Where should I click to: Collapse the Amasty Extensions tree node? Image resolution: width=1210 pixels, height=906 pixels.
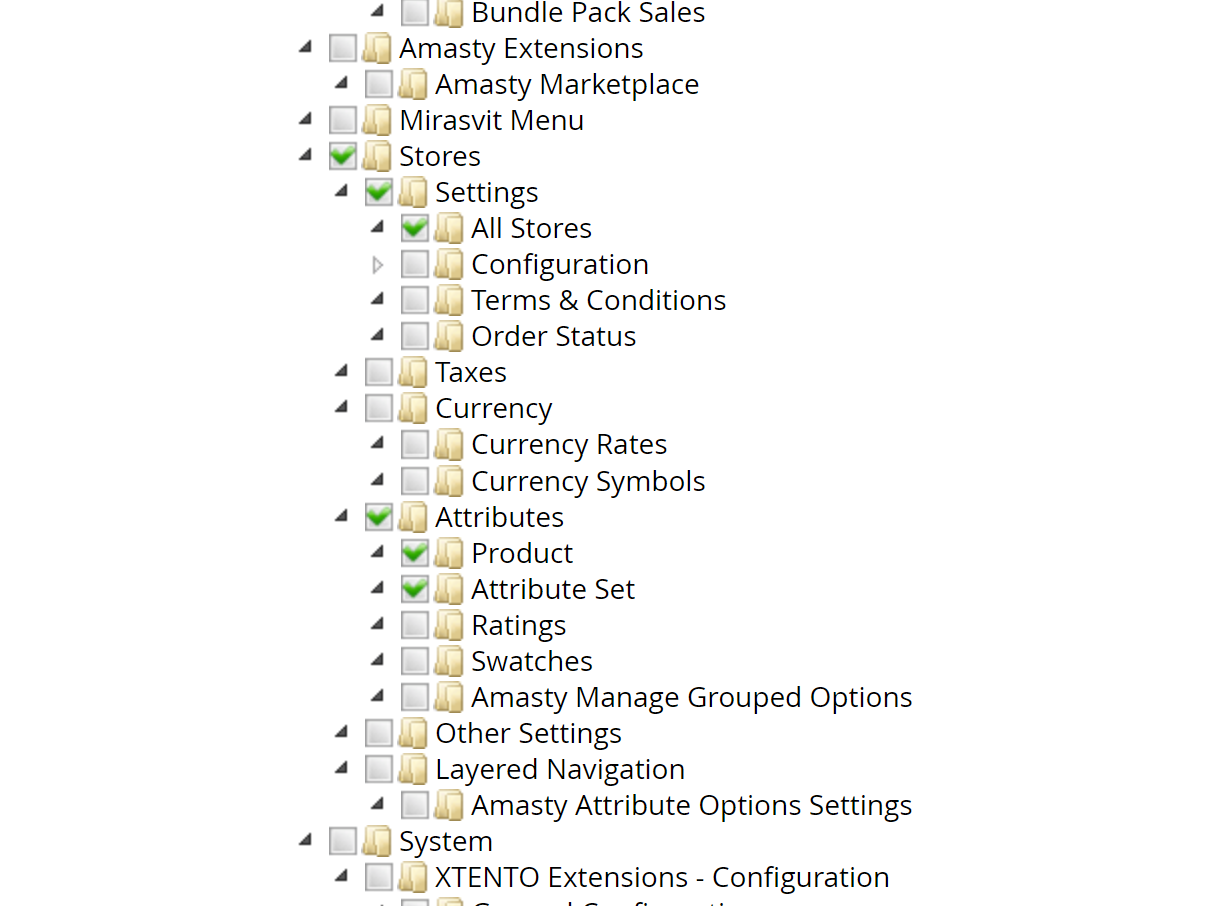click(x=306, y=47)
